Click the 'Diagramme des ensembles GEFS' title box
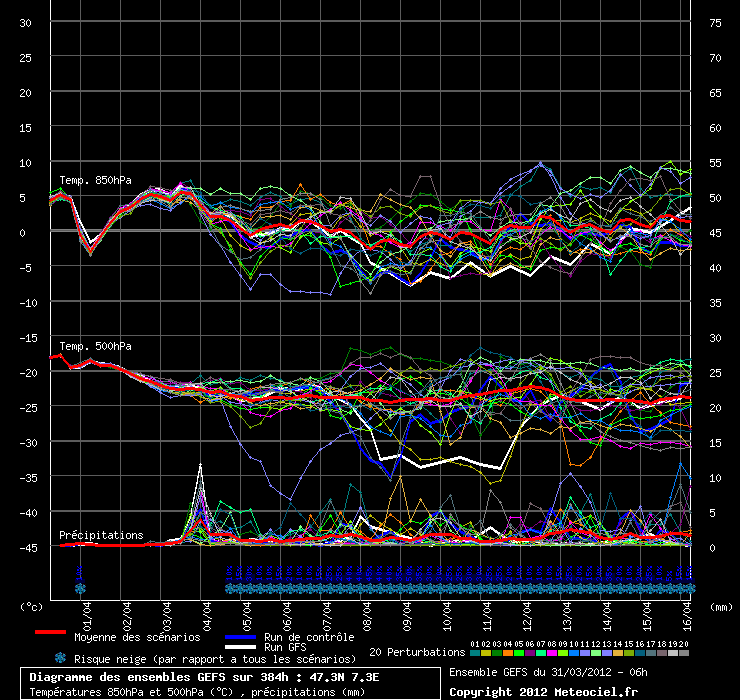This screenshot has height=700, width=740. (229, 683)
